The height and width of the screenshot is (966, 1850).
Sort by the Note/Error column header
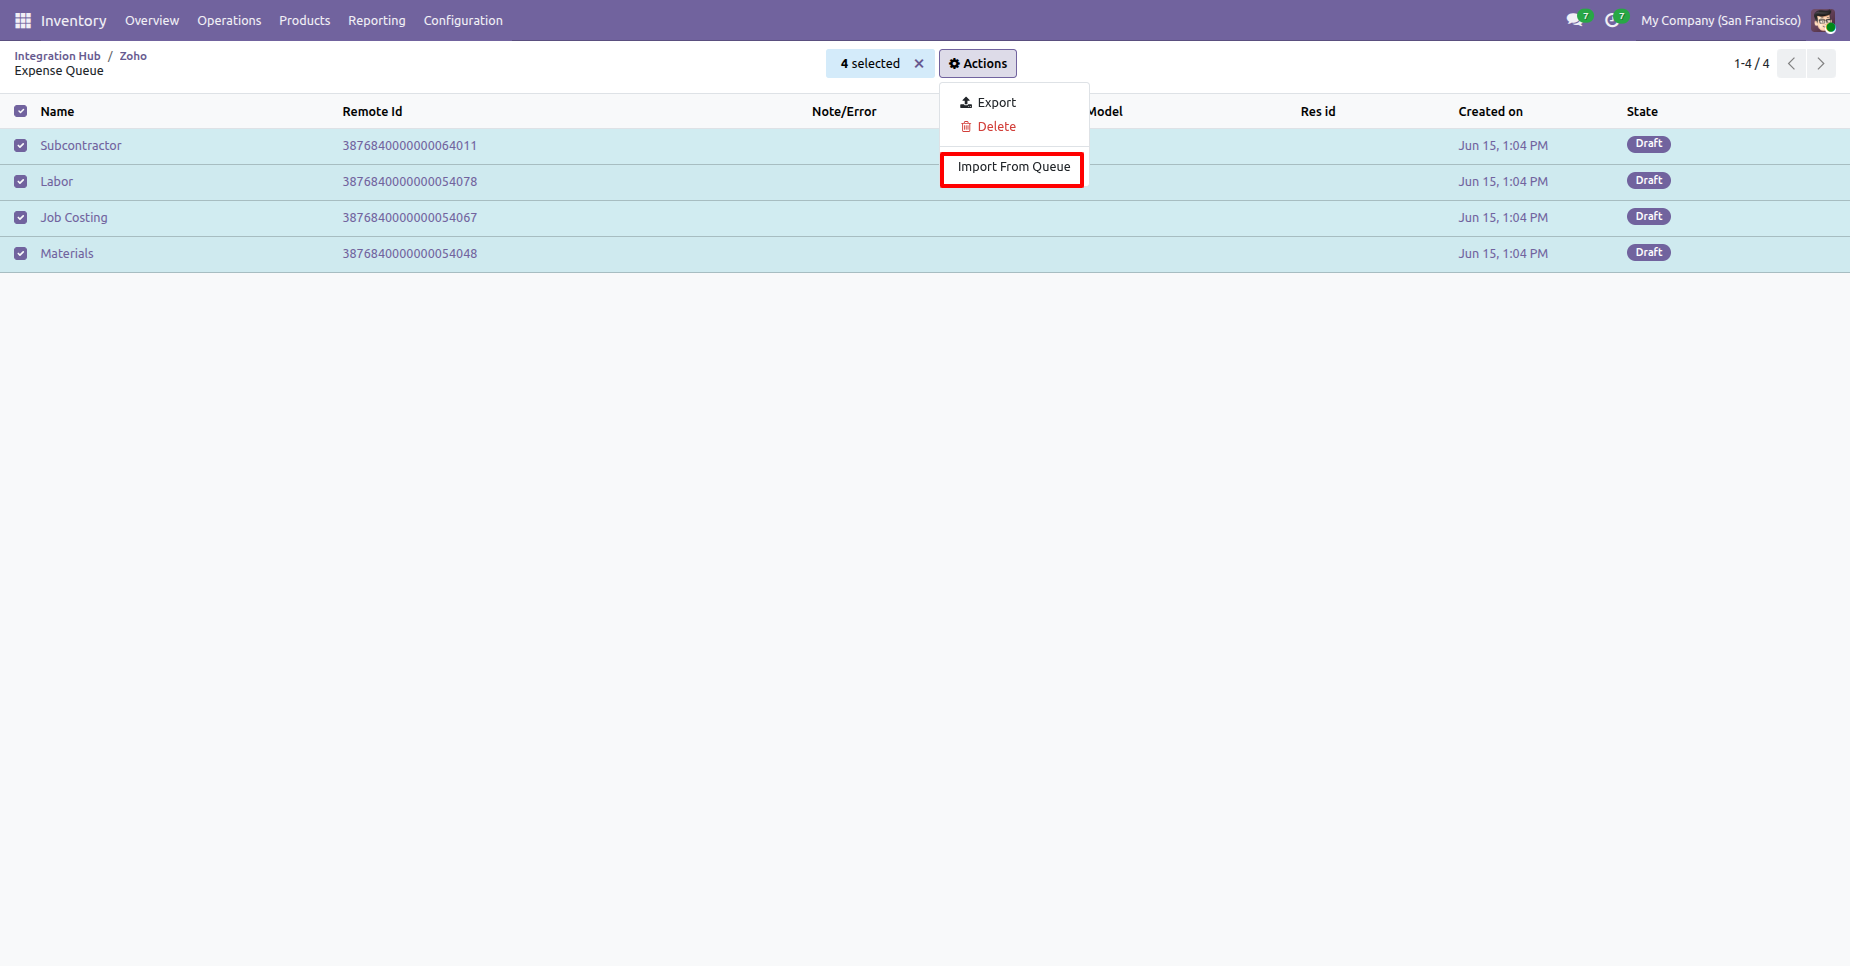(844, 112)
